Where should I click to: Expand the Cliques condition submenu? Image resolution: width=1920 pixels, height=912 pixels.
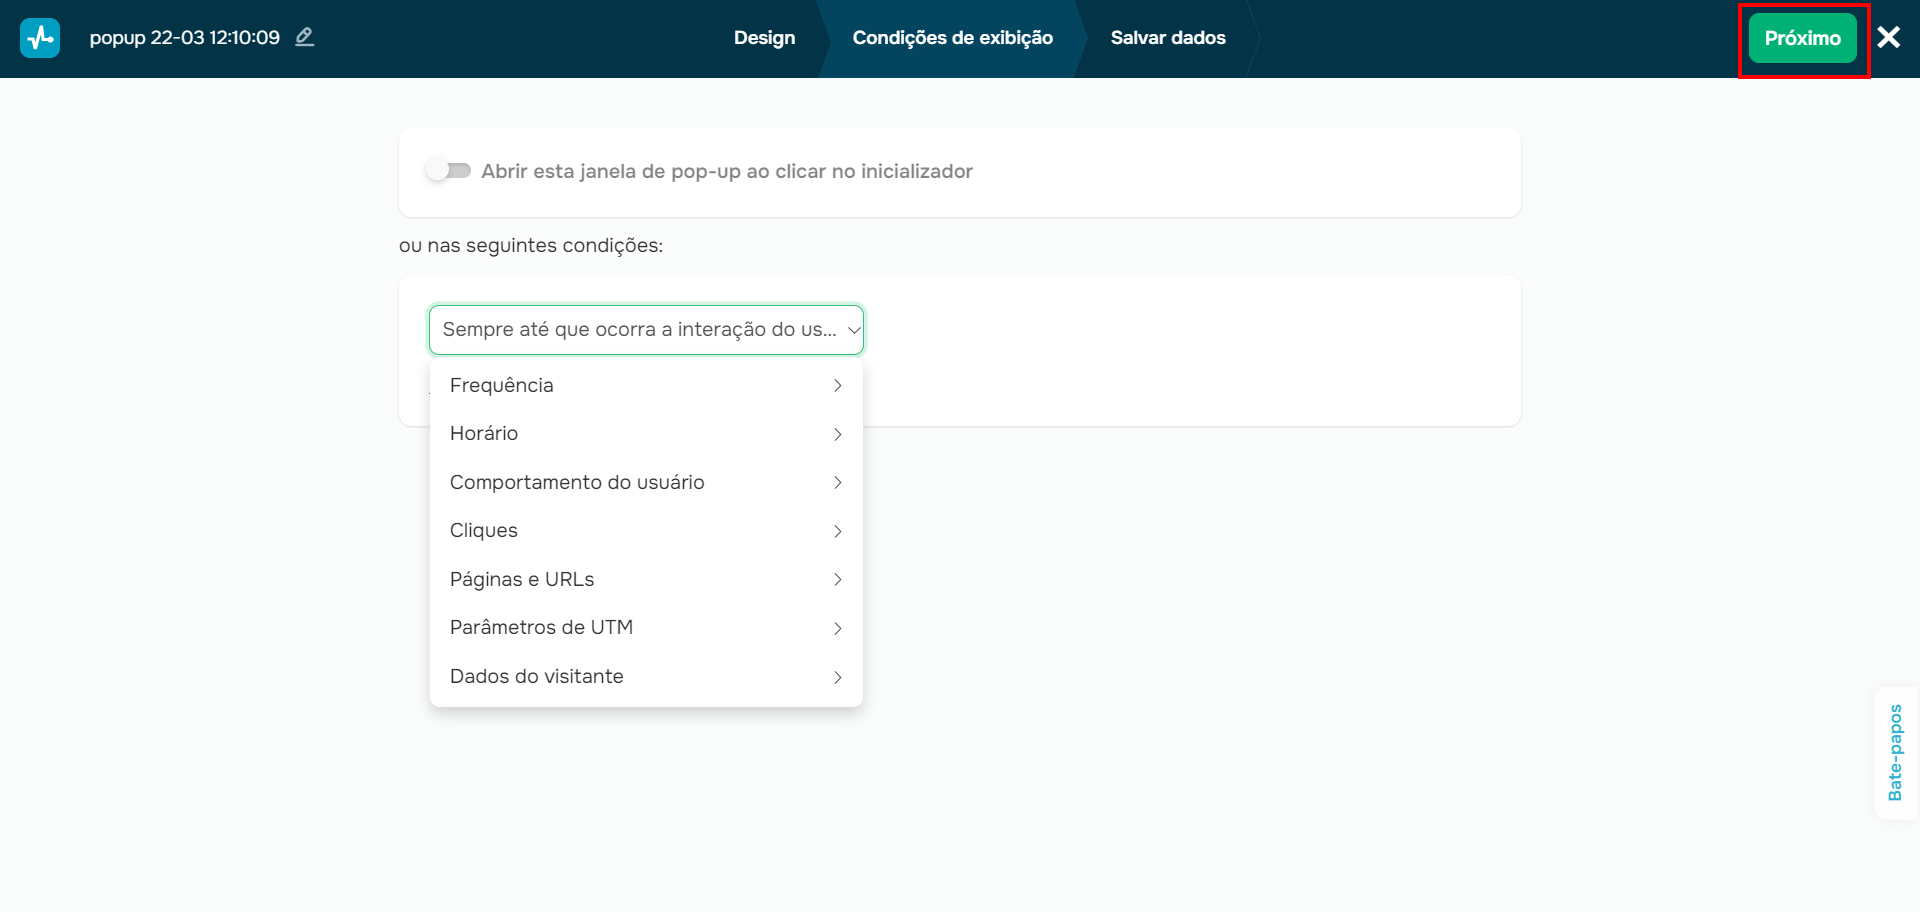click(484, 531)
